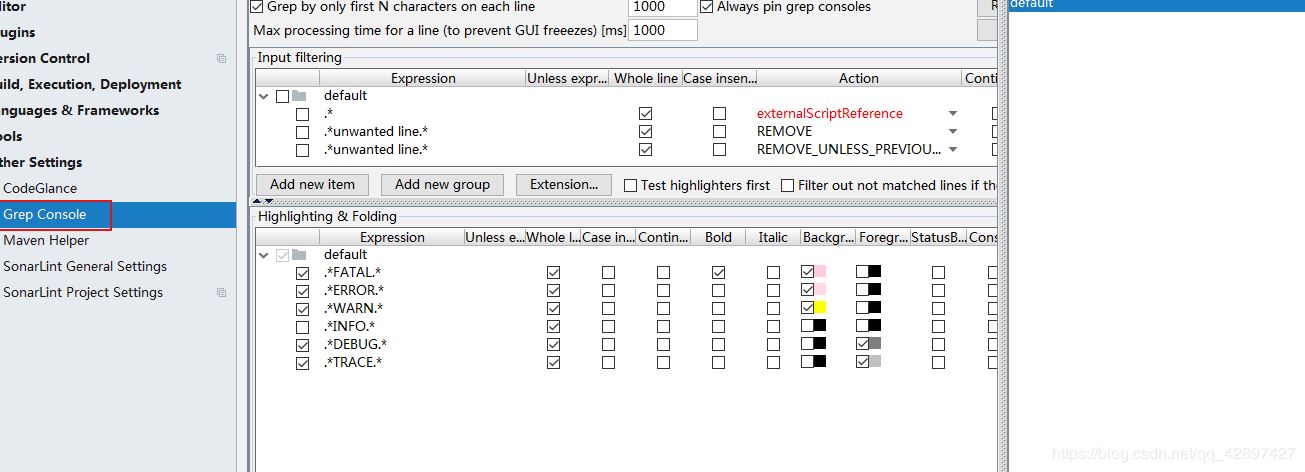
Task: Uncheck Bold for the .*FATAL.* row
Action: (718, 273)
